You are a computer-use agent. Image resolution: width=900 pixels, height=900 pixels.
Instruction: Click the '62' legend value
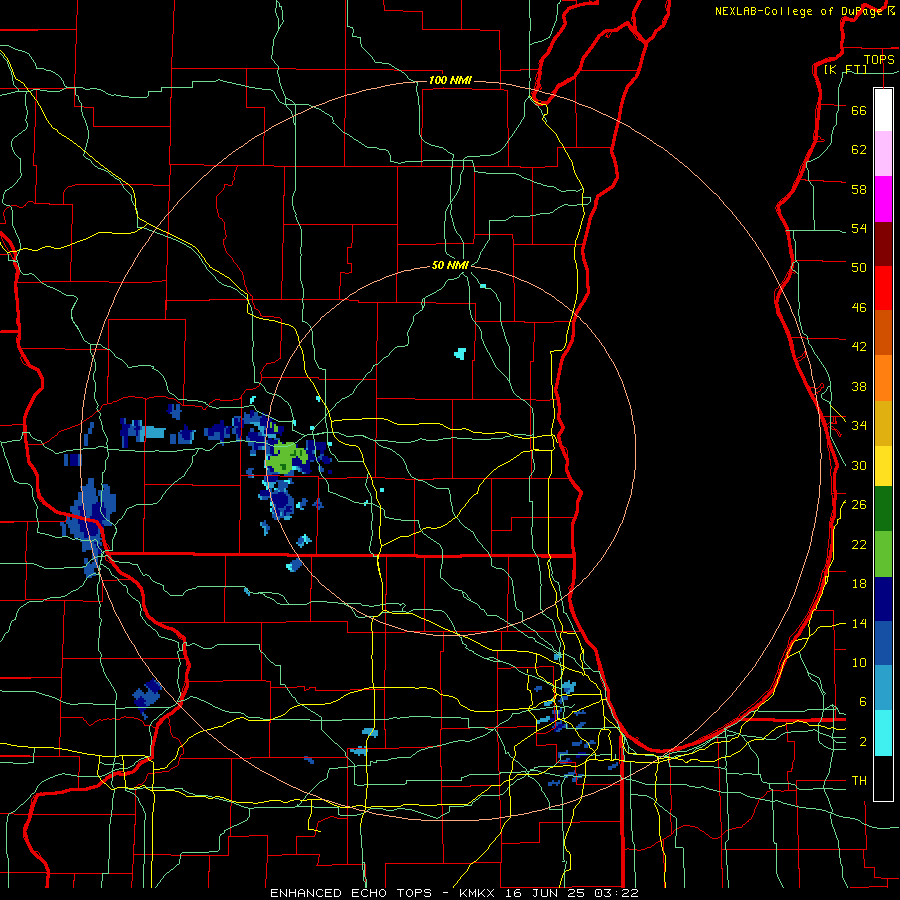click(x=859, y=149)
